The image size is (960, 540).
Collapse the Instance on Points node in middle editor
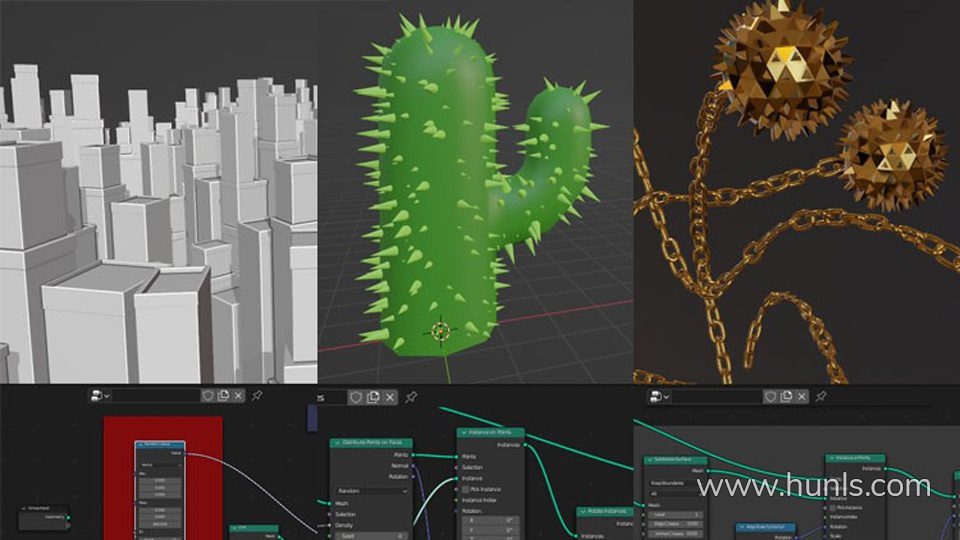coord(463,432)
